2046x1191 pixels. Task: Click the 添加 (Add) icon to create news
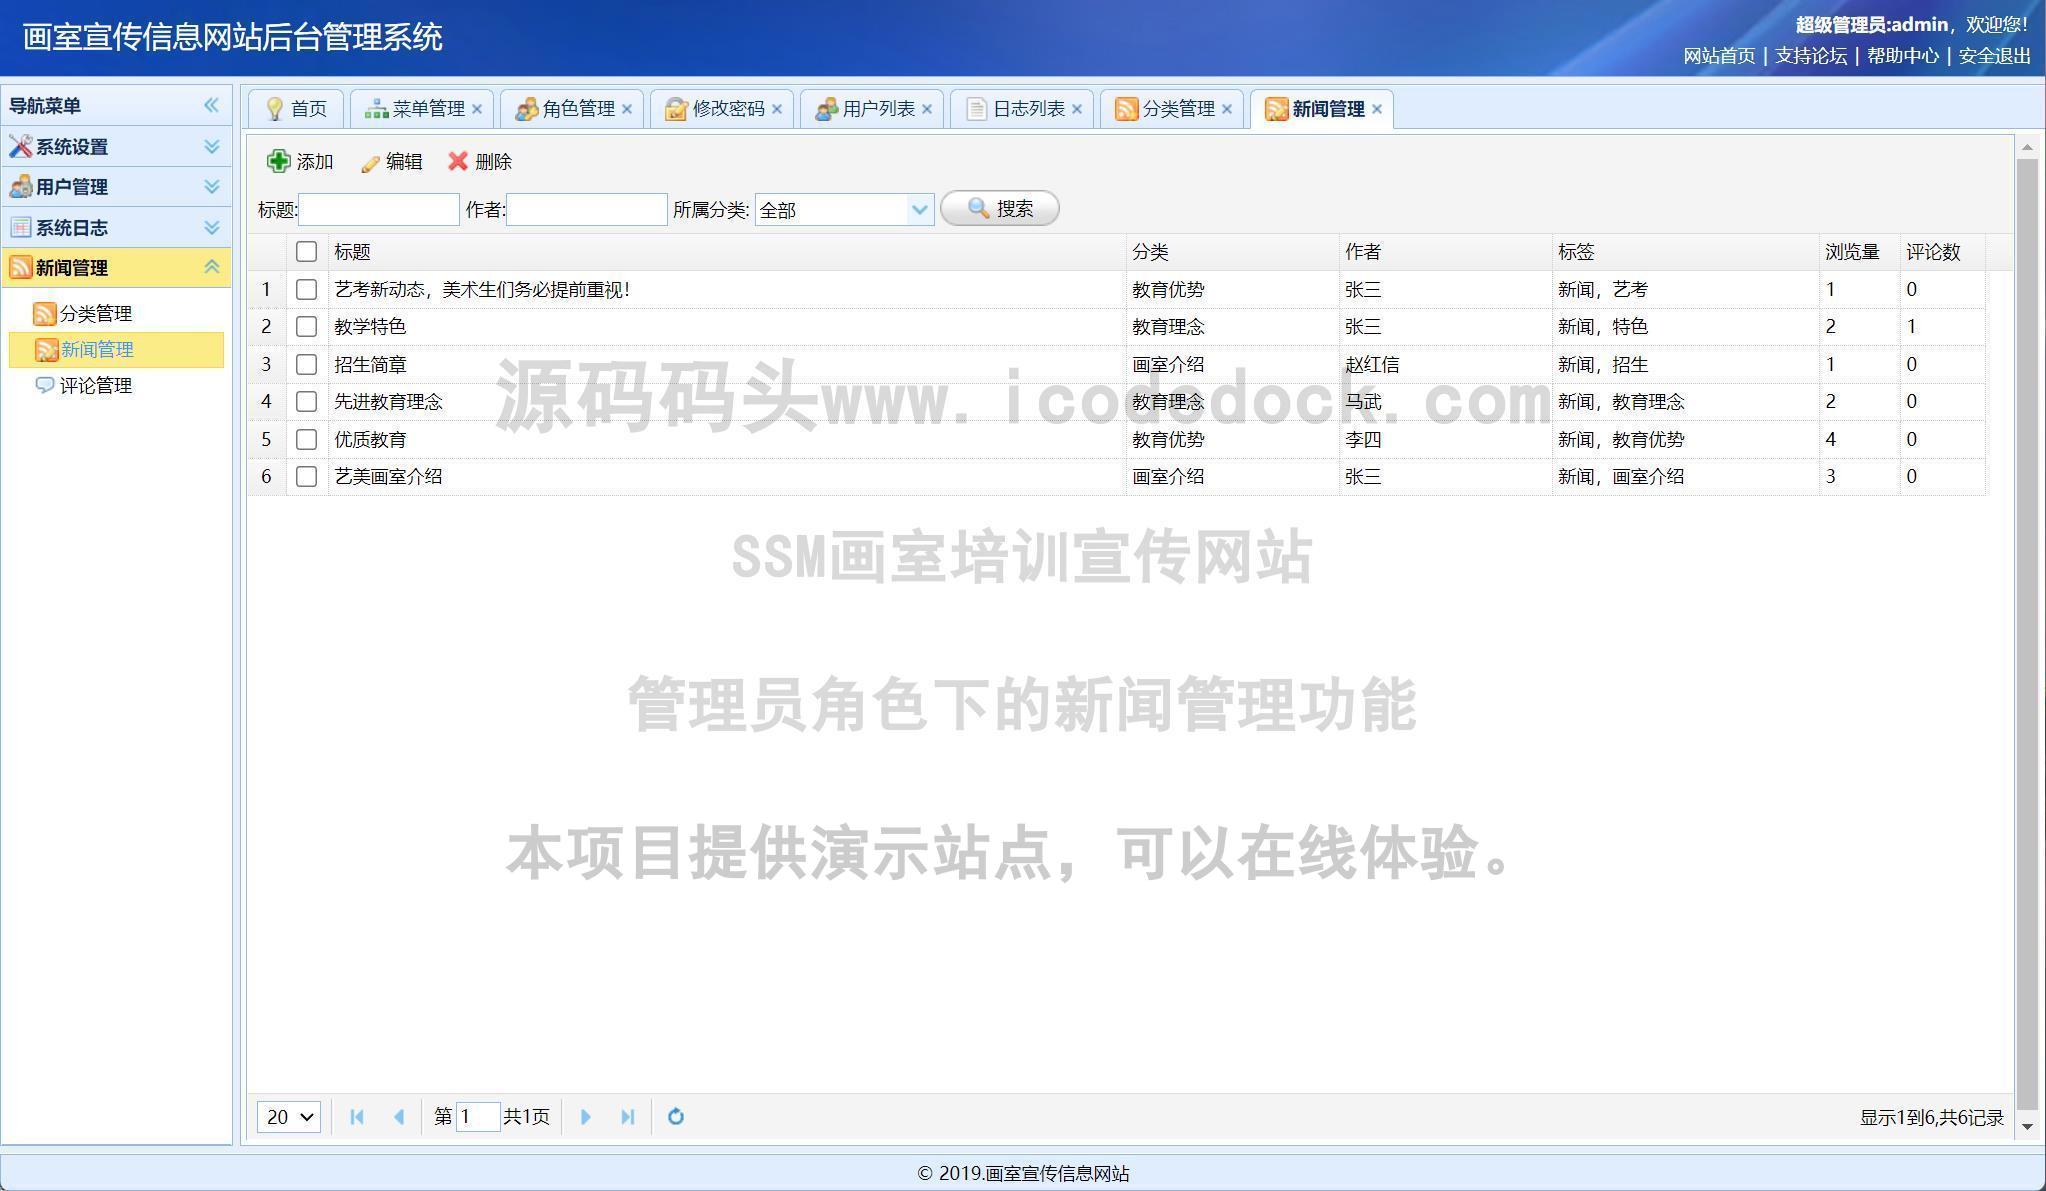pyautogui.click(x=277, y=161)
